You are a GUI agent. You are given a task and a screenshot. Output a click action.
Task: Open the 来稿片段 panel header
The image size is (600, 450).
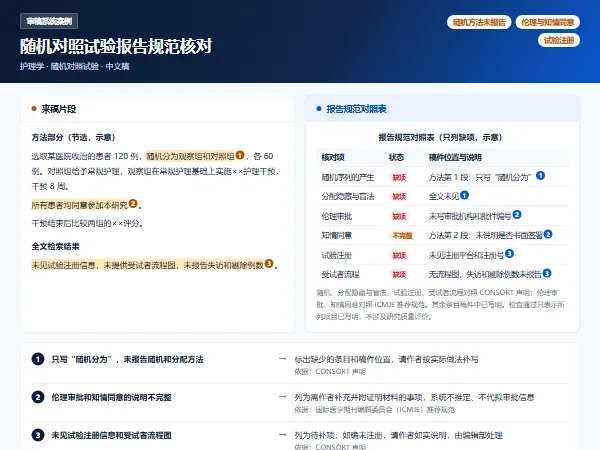(x=158, y=109)
